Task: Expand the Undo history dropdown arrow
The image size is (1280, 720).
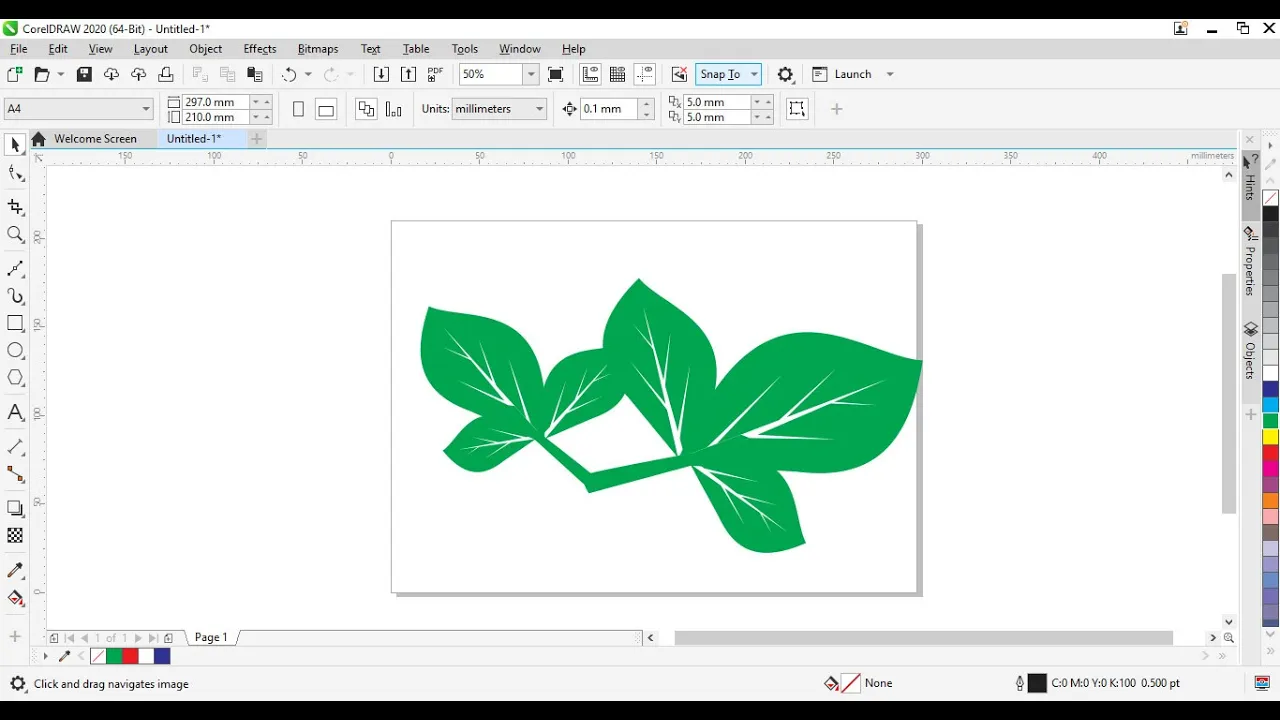Action: pos(308,74)
